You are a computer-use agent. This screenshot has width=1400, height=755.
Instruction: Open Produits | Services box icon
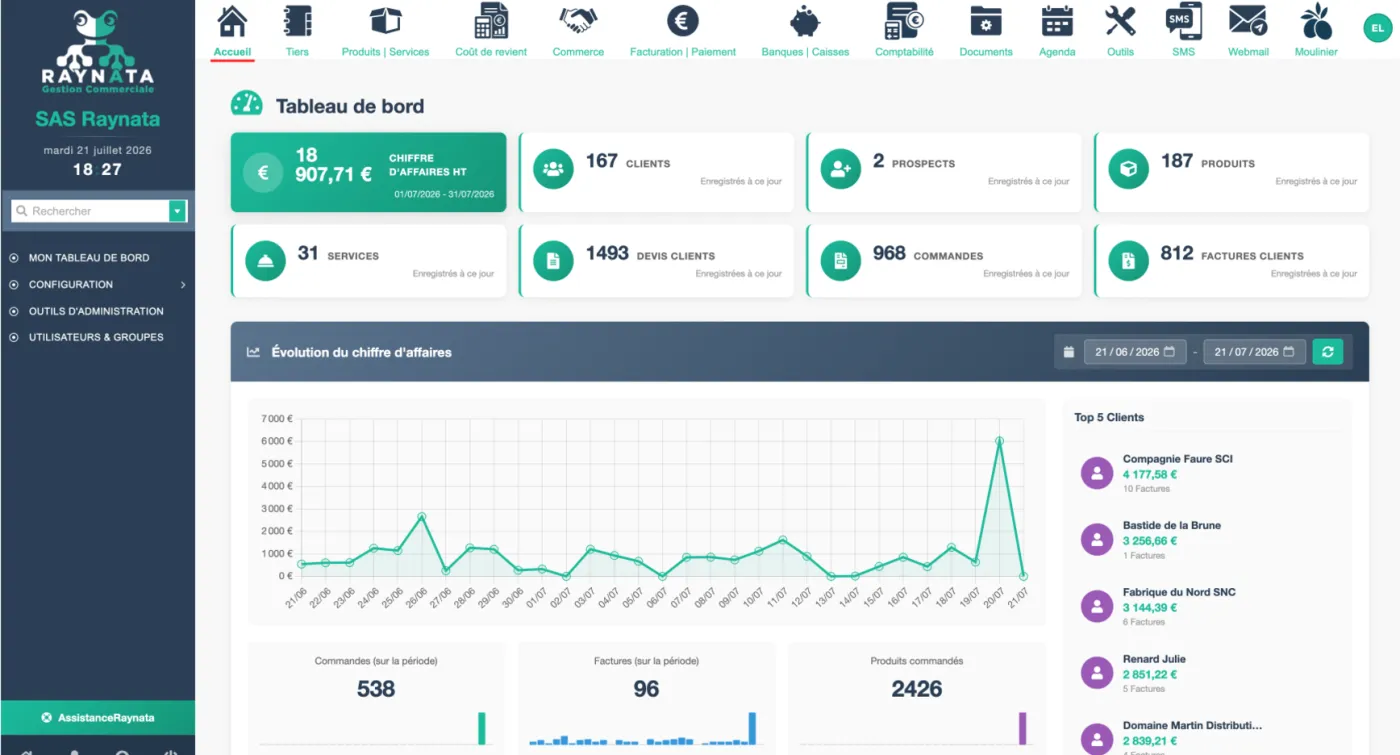(385, 20)
